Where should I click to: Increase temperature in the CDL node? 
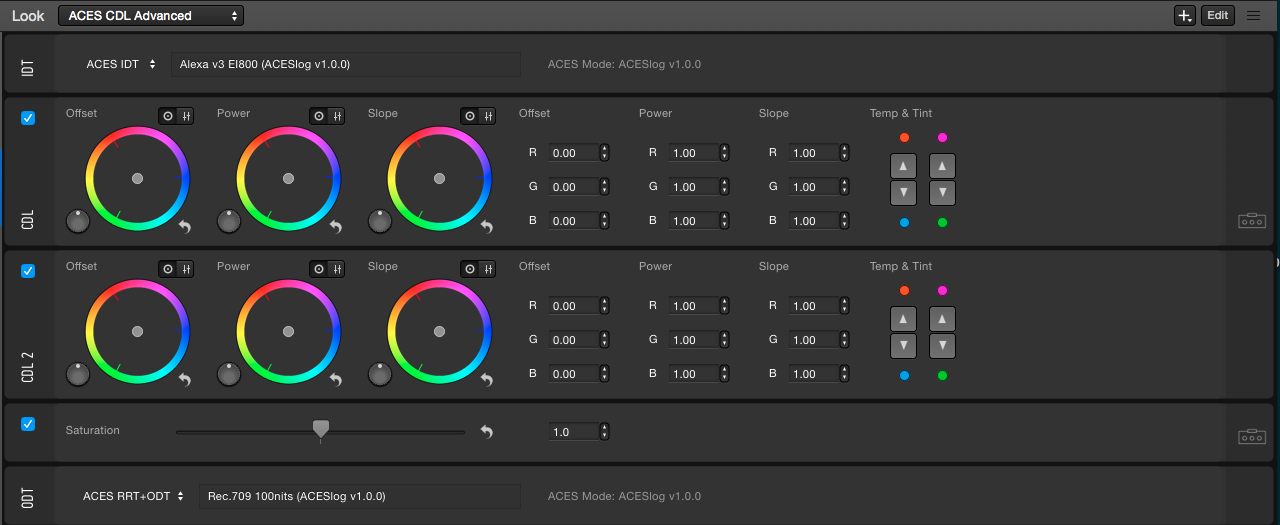pos(903,166)
